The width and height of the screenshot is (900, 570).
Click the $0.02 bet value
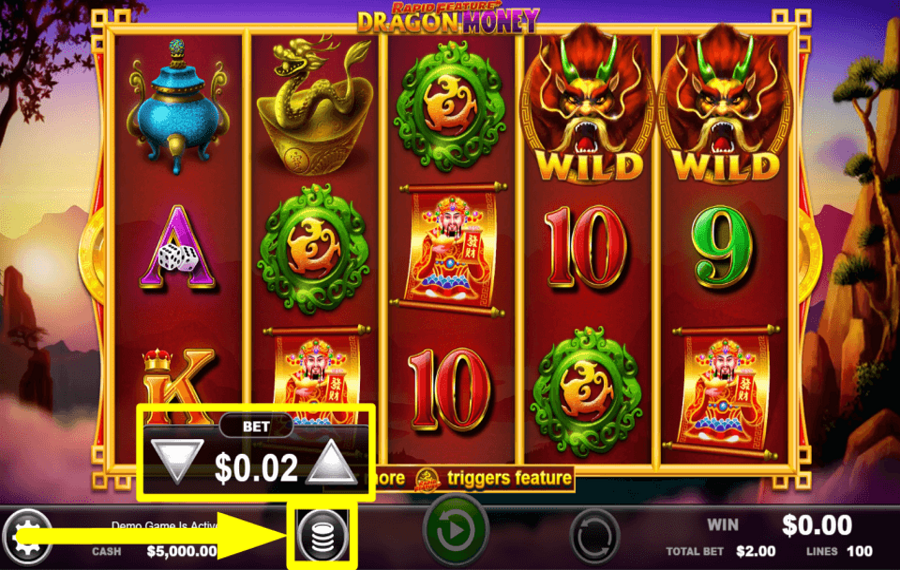click(x=256, y=467)
